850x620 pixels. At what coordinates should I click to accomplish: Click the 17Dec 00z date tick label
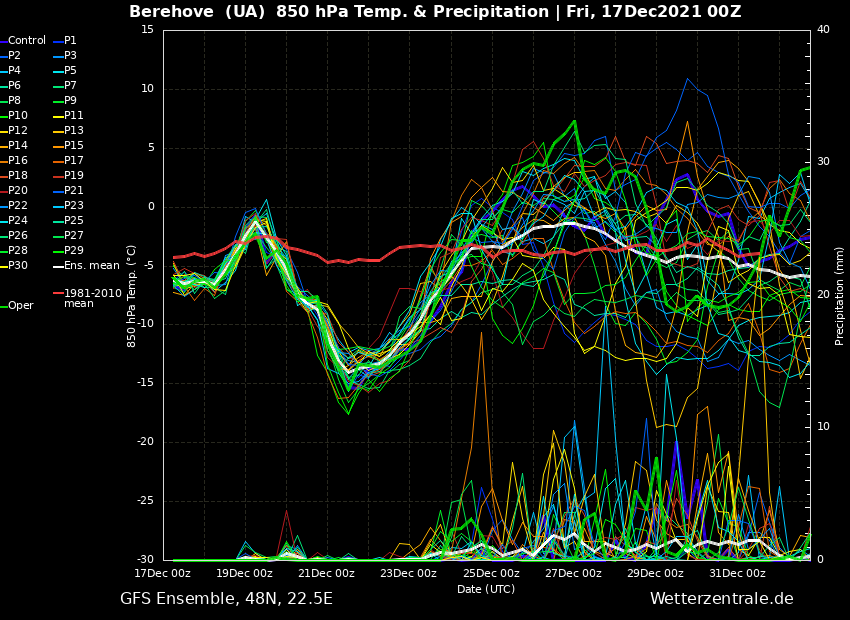(x=163, y=573)
